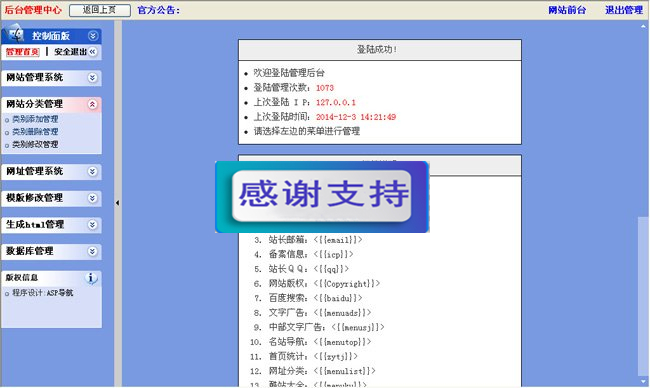Open 类别添加管理 in the sidebar
This screenshot has height=388, width=650.
pyautogui.click(x=35, y=119)
